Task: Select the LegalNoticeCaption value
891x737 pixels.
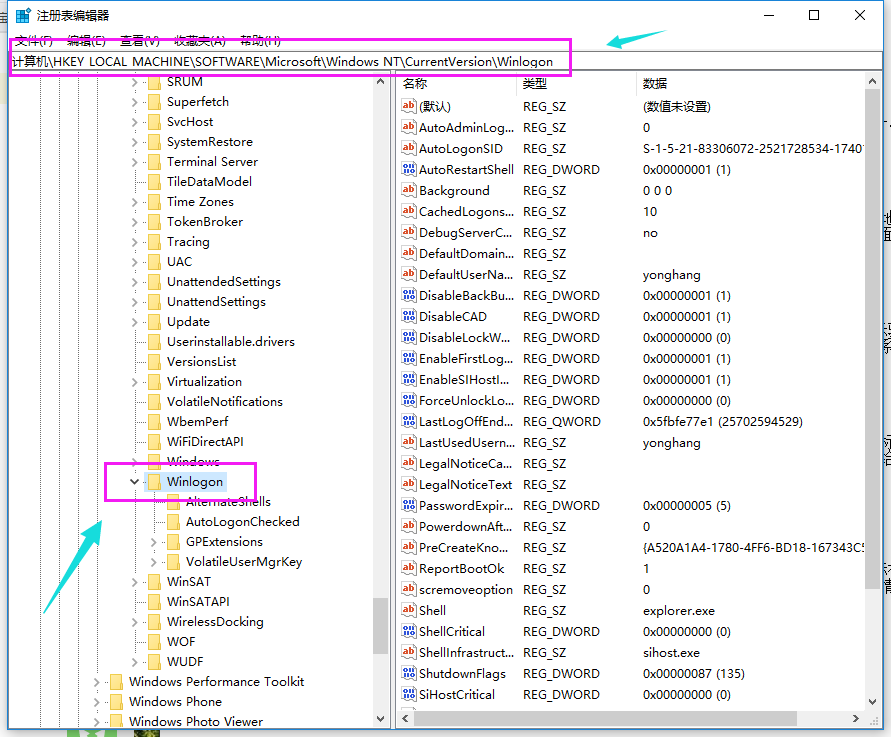Action: pos(461,463)
